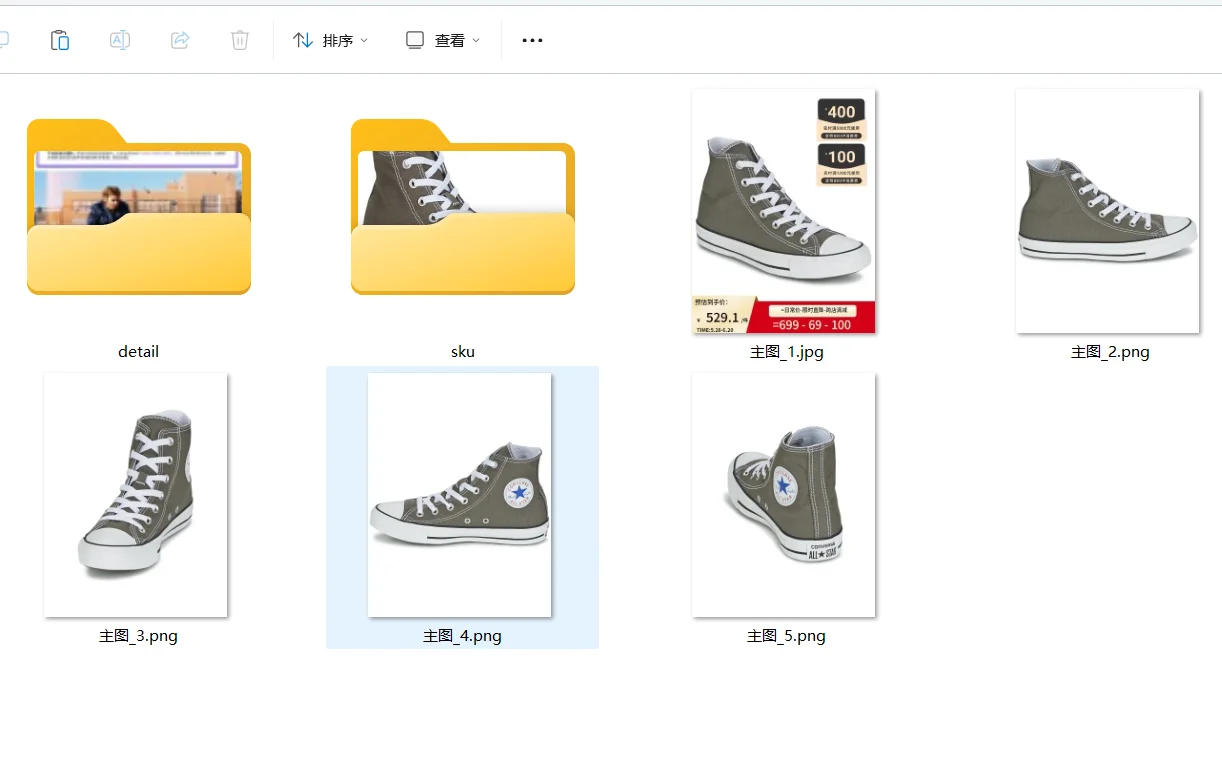The width and height of the screenshot is (1222, 774).
Task: Click the file name label 主图_2.png
Action: pyautogui.click(x=1110, y=352)
